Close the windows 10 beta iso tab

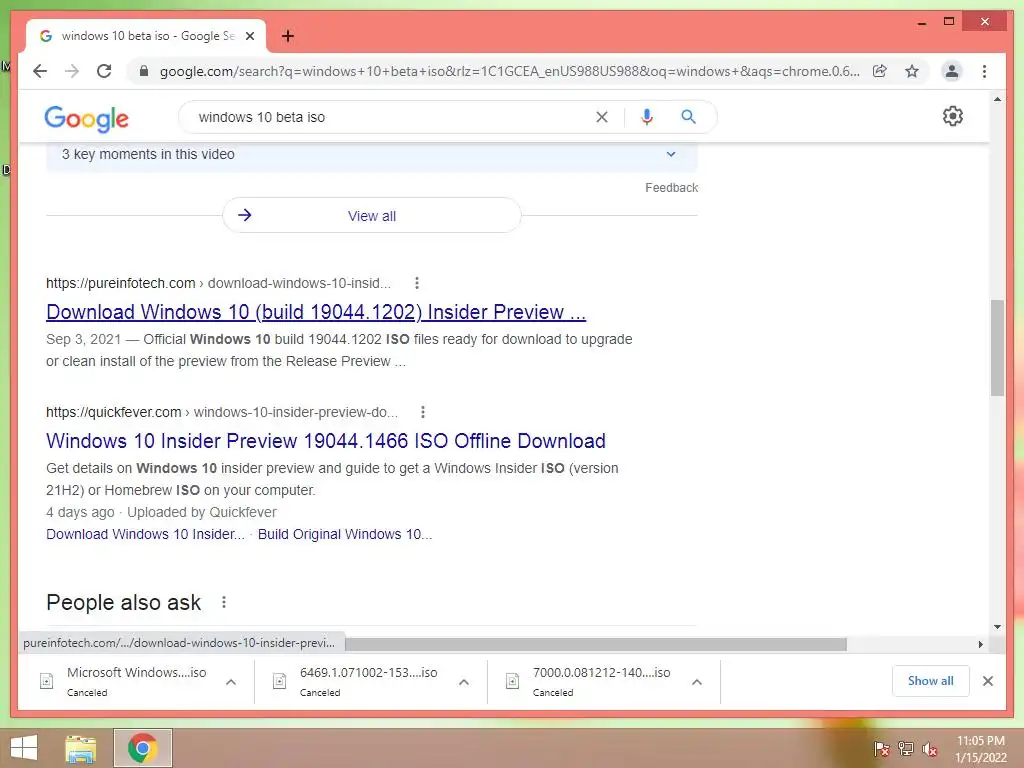point(249,36)
